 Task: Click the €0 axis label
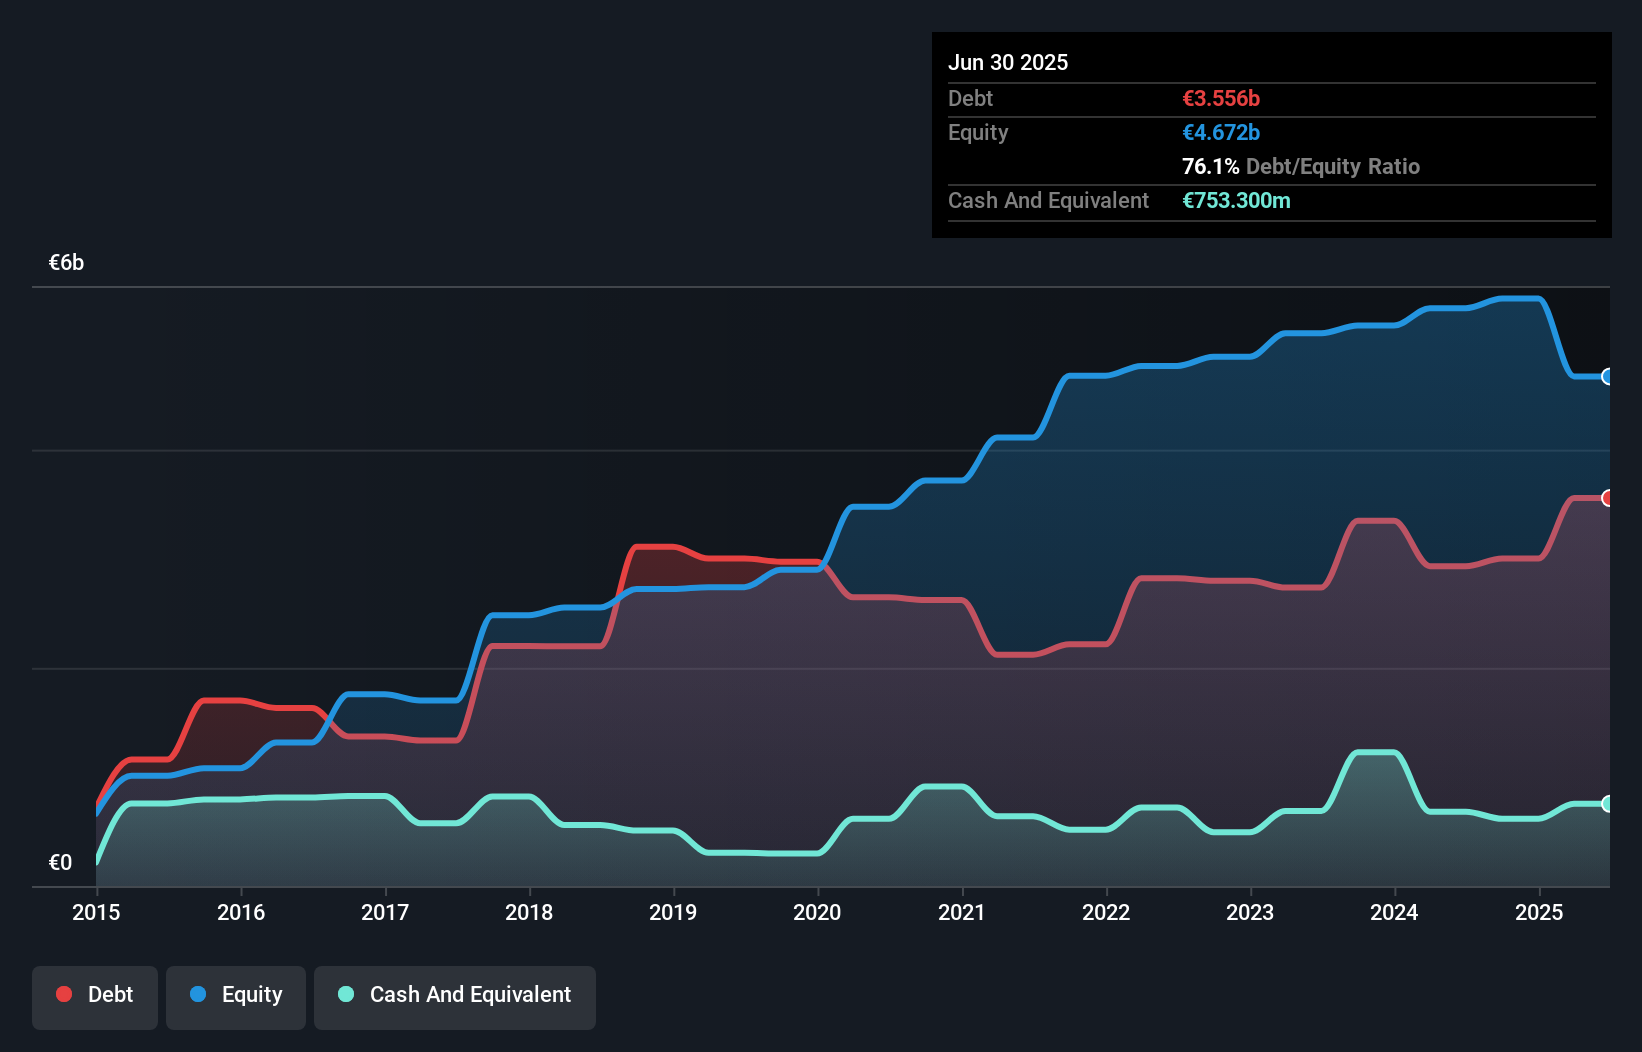coord(61,861)
